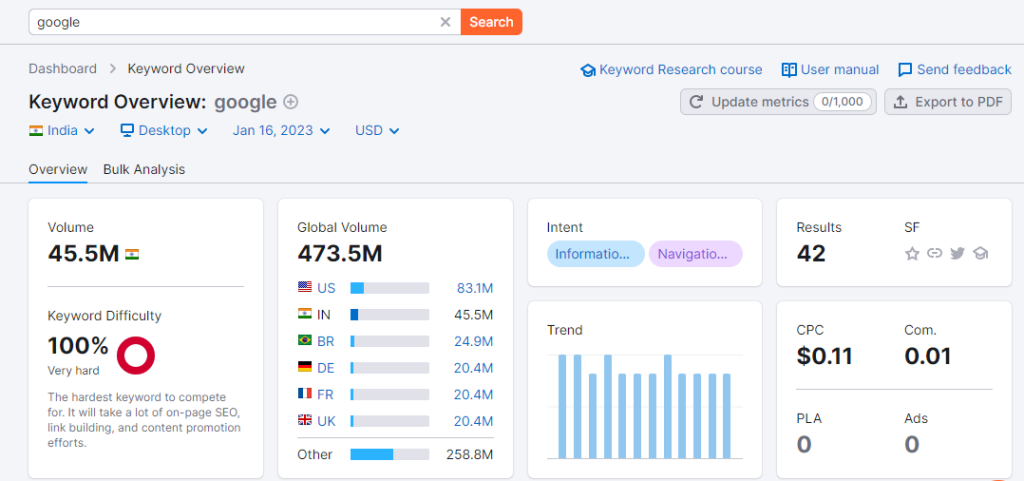
Task: Open the Desktop device dropdown
Action: point(165,131)
